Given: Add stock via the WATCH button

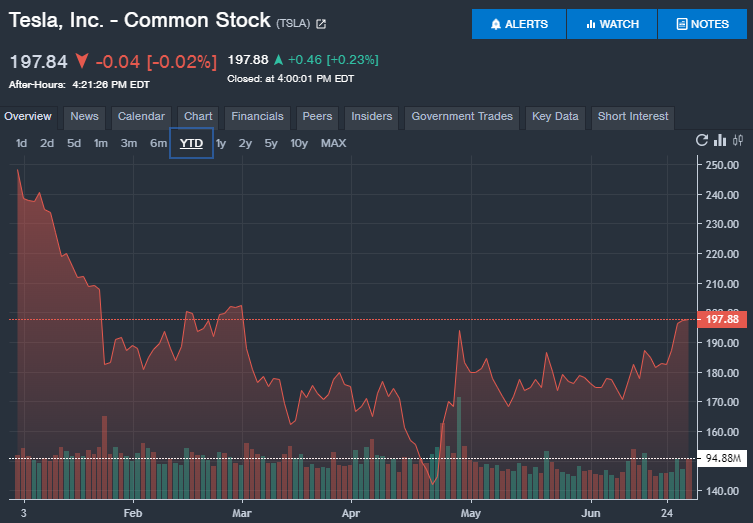Looking at the screenshot, I should [x=612, y=24].
